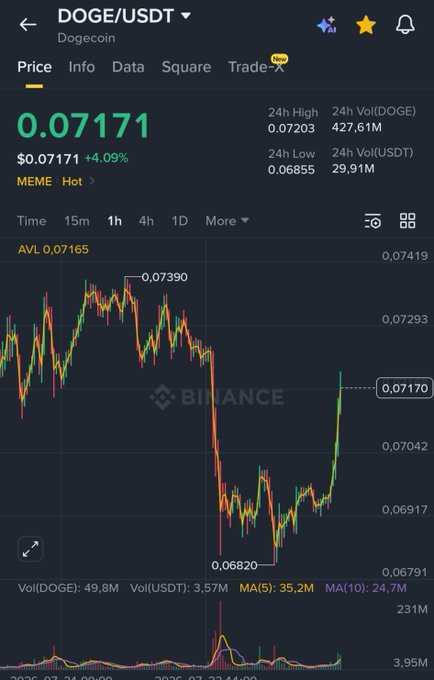Screen dimensions: 434x680
Task: Click the chart high marker 0,07390
Action: pyautogui.click(x=164, y=277)
